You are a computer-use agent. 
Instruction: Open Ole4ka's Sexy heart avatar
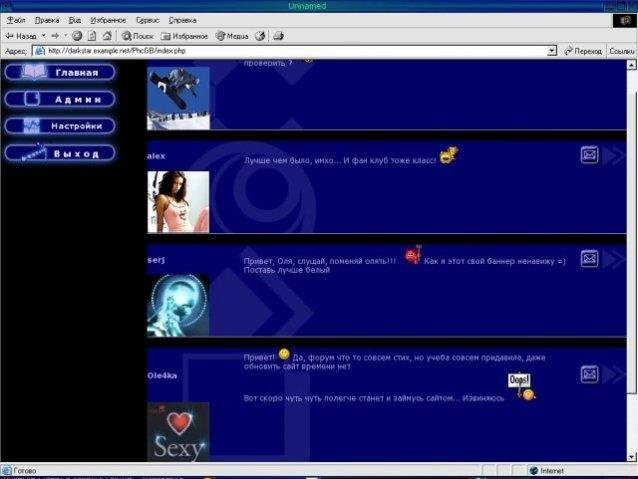178,432
